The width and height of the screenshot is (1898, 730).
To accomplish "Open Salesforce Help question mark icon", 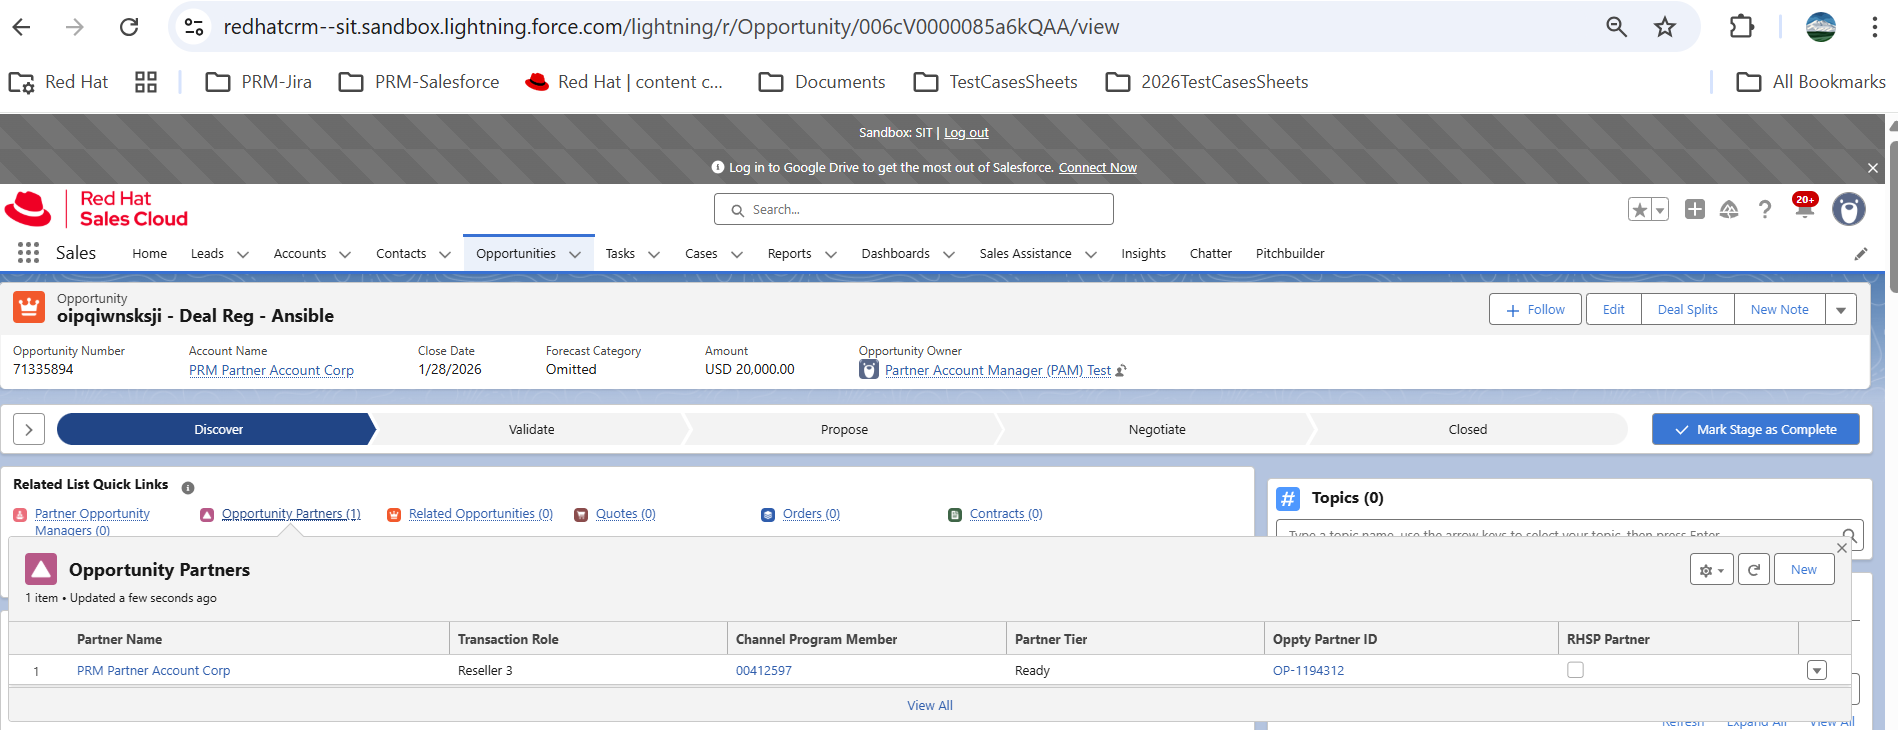I will (x=1765, y=209).
